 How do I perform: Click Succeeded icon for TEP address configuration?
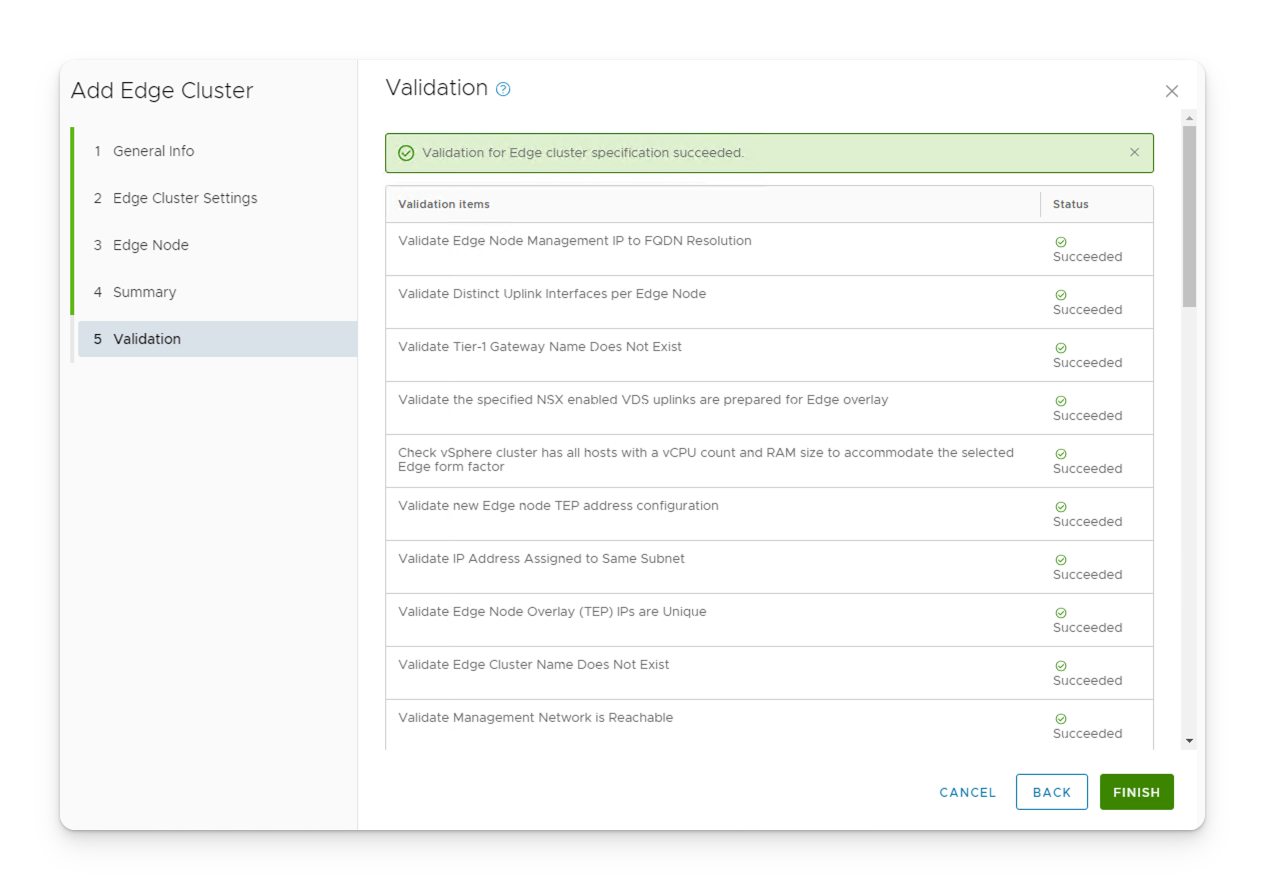click(x=1059, y=505)
